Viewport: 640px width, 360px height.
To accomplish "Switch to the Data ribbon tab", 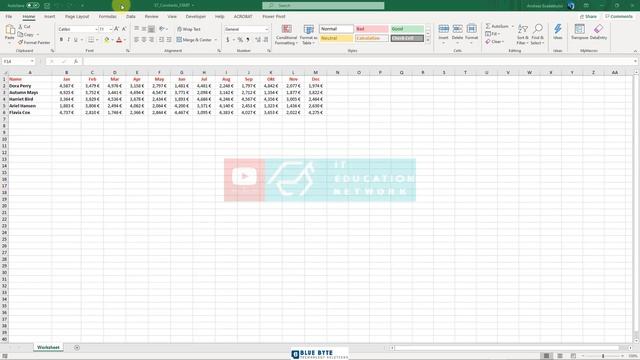I will 131,16.
